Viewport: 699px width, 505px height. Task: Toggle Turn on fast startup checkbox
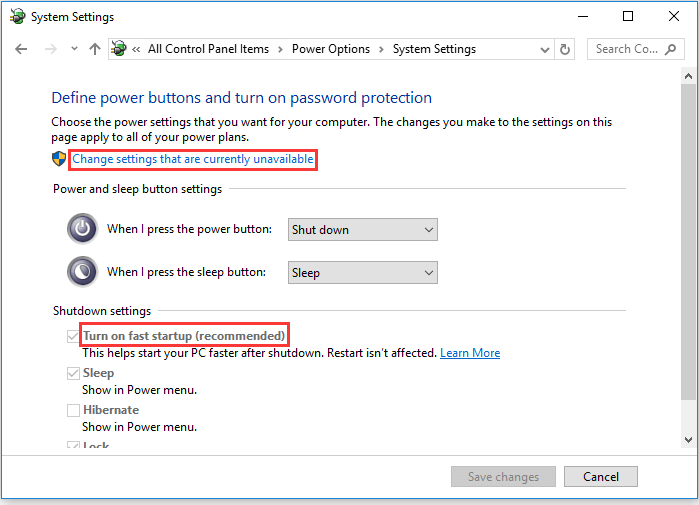[73, 335]
